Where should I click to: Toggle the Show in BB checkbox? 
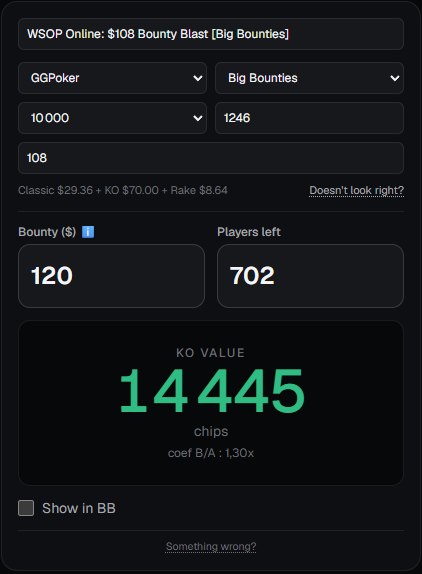26,508
